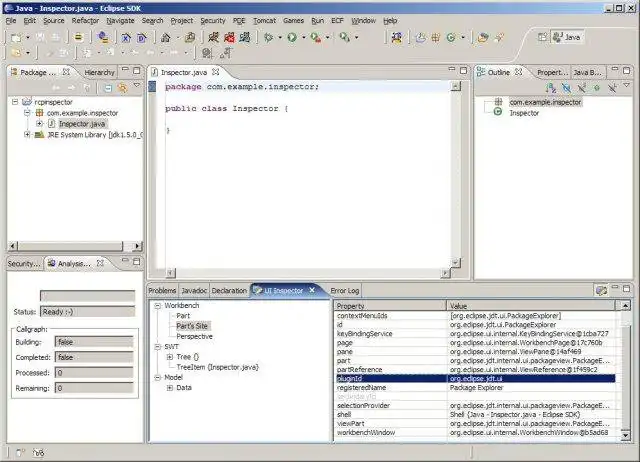Expand the Inspector.java tree node

[39, 123]
